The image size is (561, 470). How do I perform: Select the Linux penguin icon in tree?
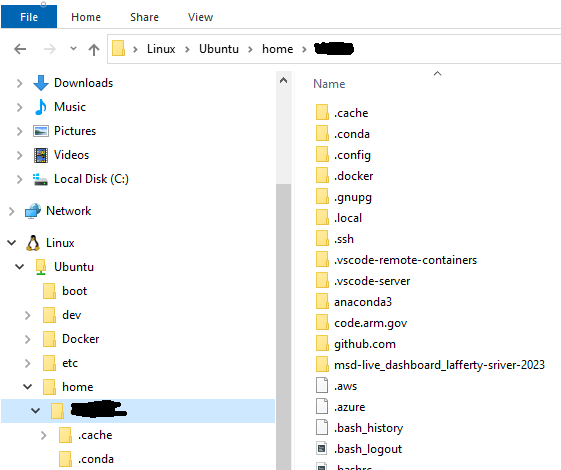[x=33, y=243]
